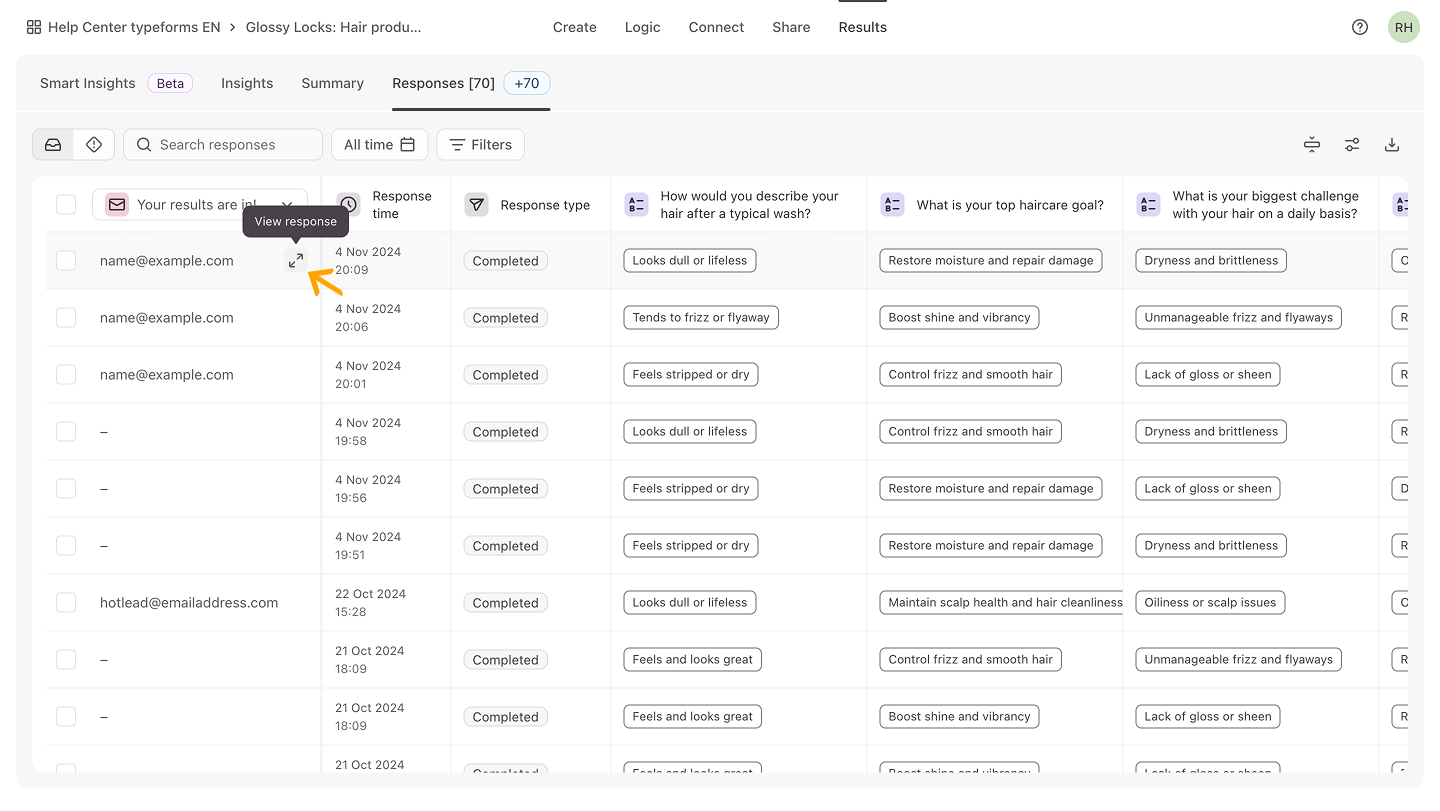This screenshot has width=1440, height=811.
Task: Select the response from 4 Nov 2024 19:58
Action: coord(66,432)
